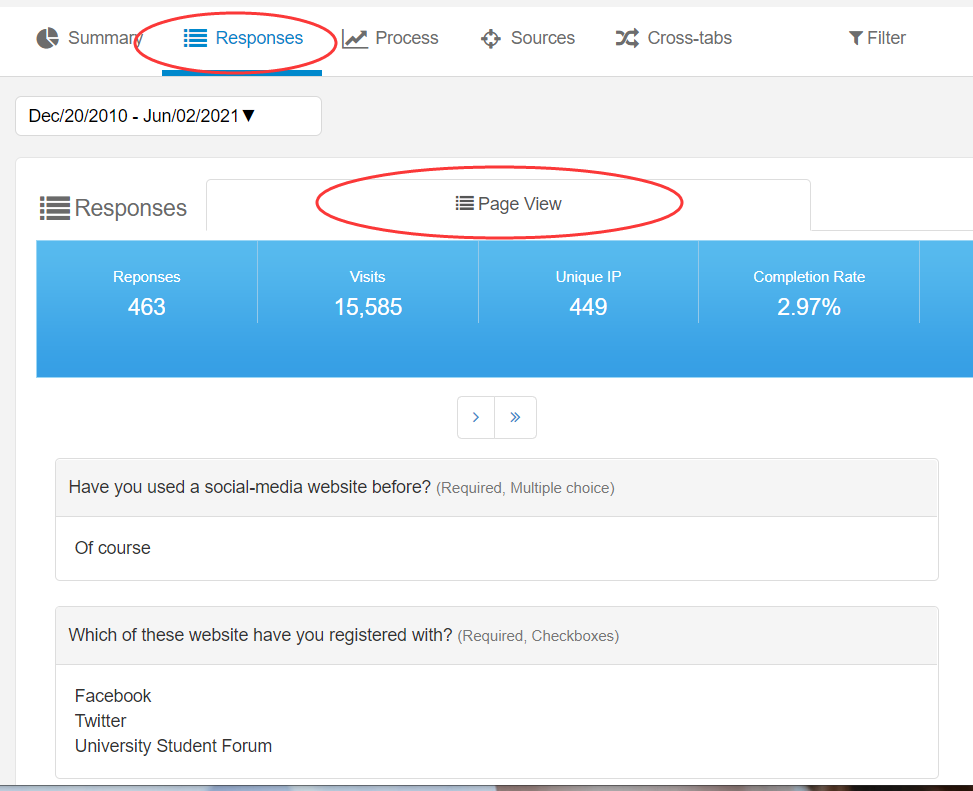973x791 pixels.
Task: Click the funnel Filter icon
Action: pyautogui.click(x=855, y=38)
